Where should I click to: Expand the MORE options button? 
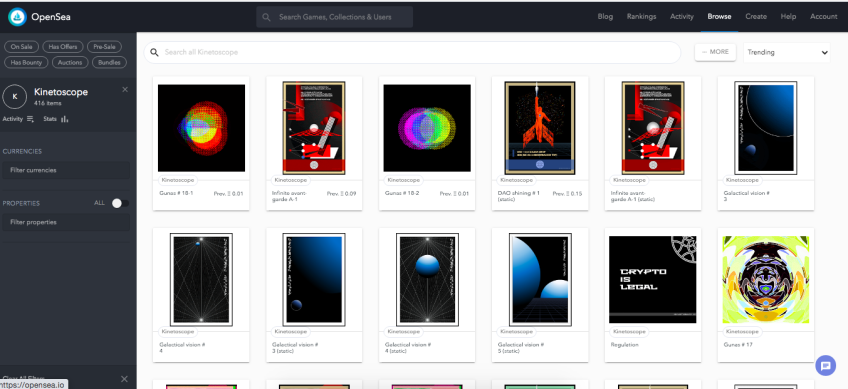[715, 52]
